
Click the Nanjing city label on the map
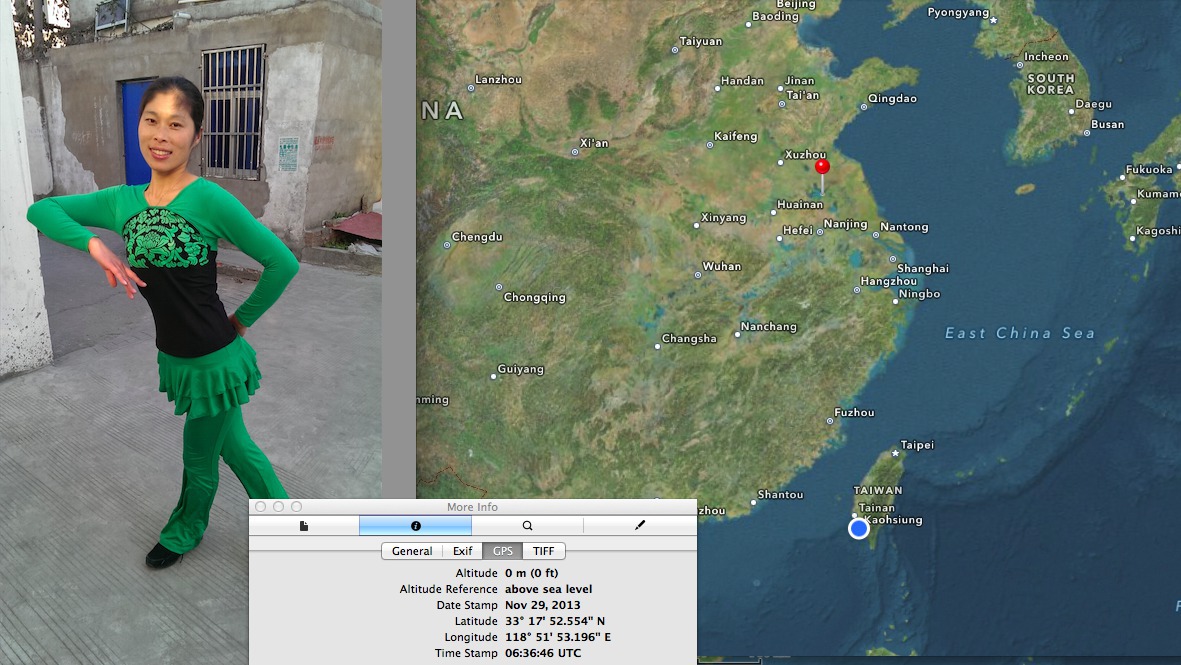845,224
